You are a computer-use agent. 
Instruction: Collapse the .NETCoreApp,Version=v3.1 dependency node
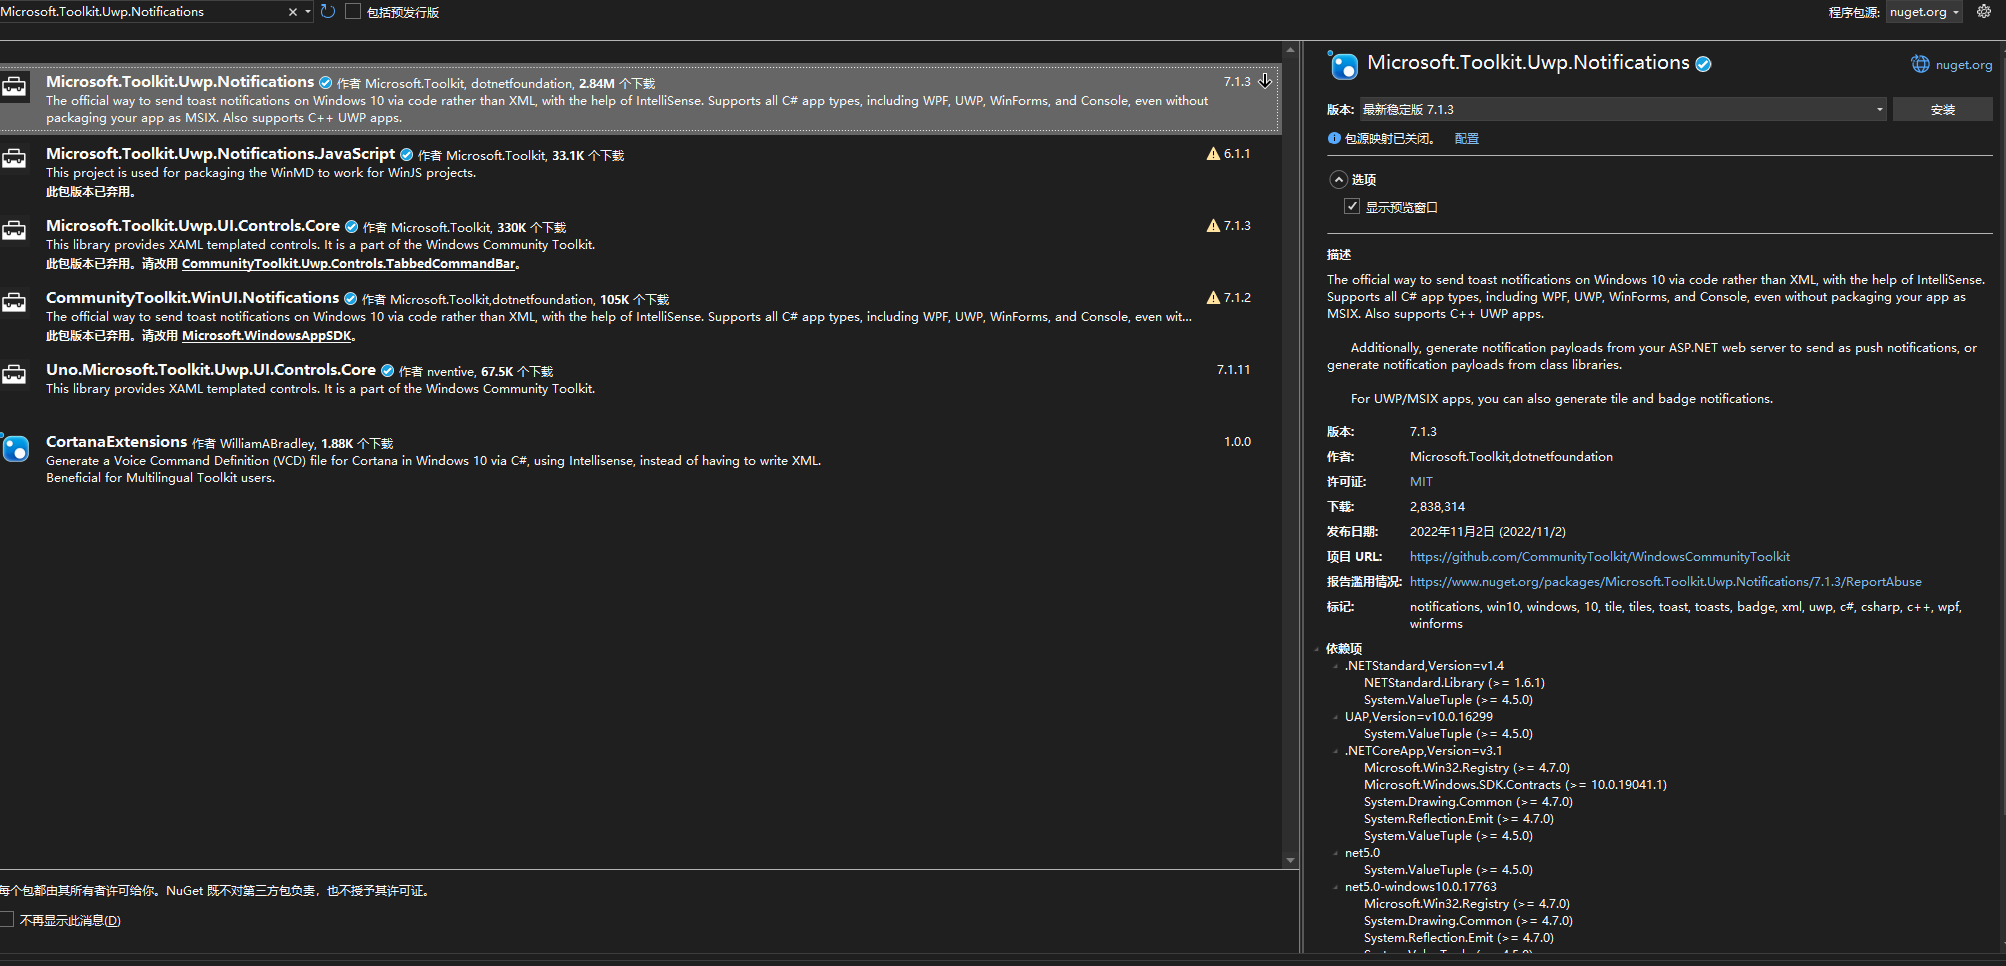pyautogui.click(x=1336, y=751)
